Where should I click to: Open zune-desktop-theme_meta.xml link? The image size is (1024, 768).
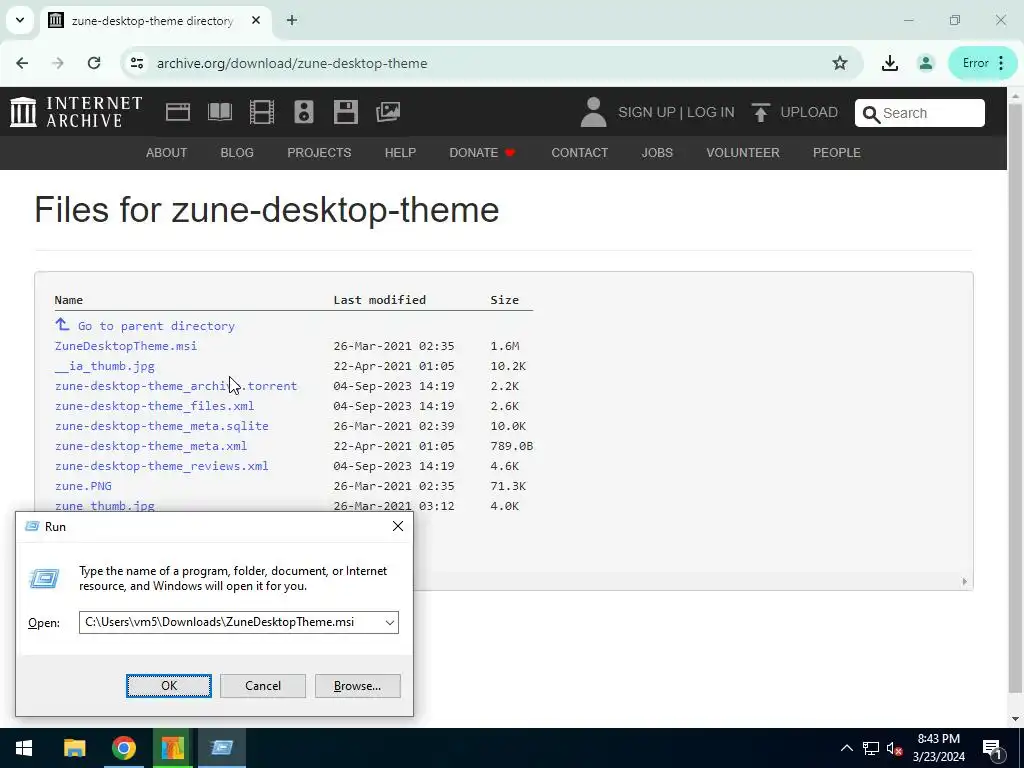151,446
